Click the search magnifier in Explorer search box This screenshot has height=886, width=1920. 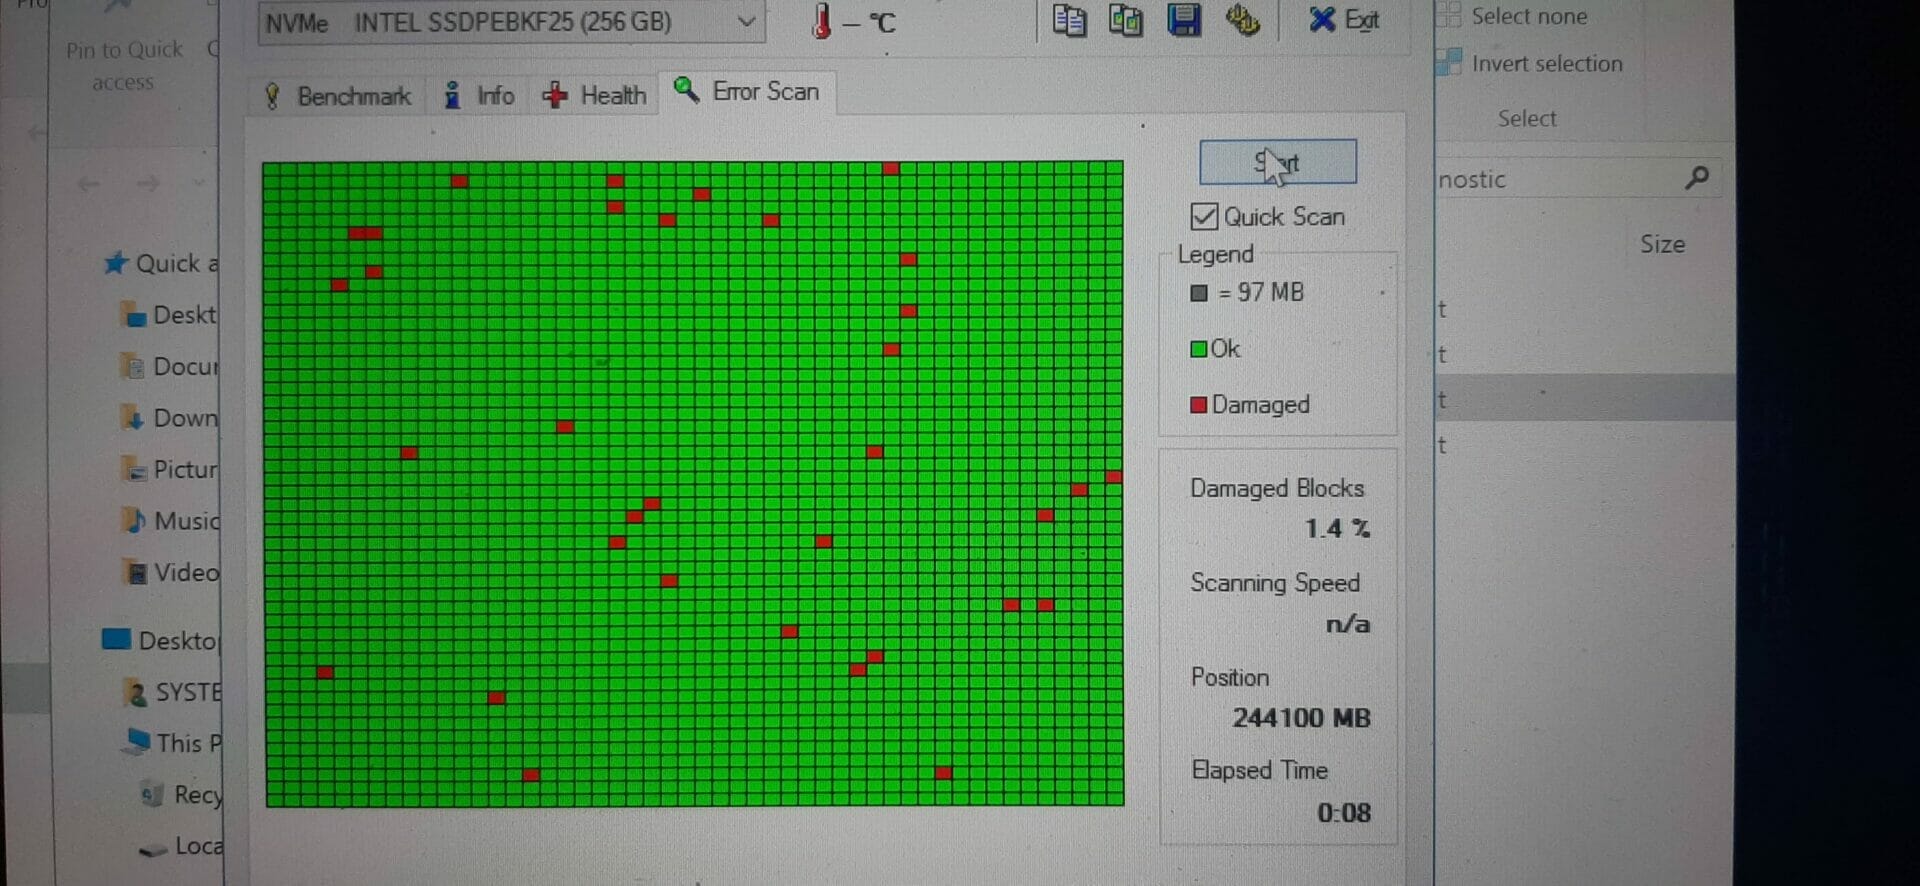pyautogui.click(x=1696, y=178)
